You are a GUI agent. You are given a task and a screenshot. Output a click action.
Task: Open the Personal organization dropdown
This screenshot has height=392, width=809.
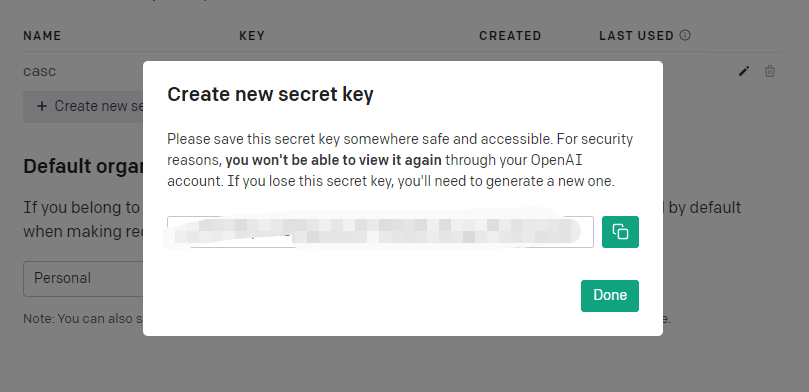tap(83, 279)
